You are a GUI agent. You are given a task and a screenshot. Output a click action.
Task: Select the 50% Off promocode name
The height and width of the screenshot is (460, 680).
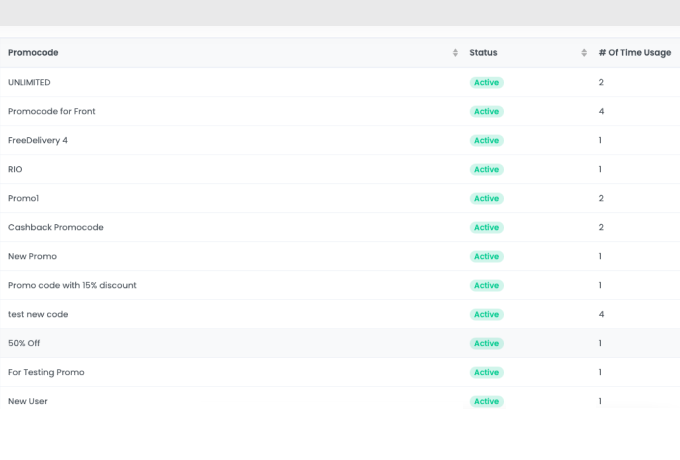(24, 343)
